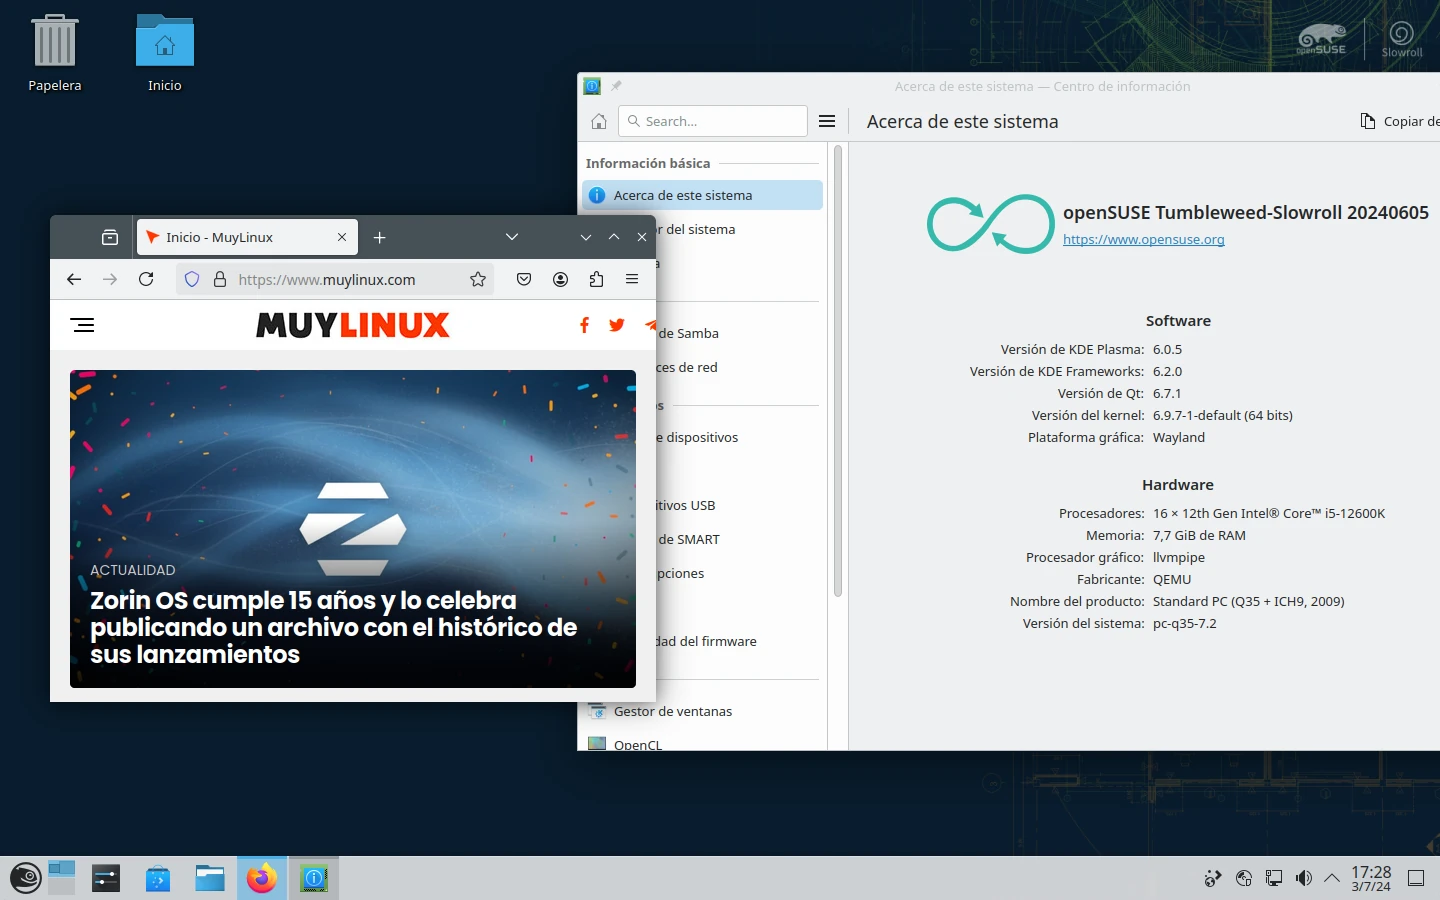Open the Discover software store from the taskbar

(157, 877)
